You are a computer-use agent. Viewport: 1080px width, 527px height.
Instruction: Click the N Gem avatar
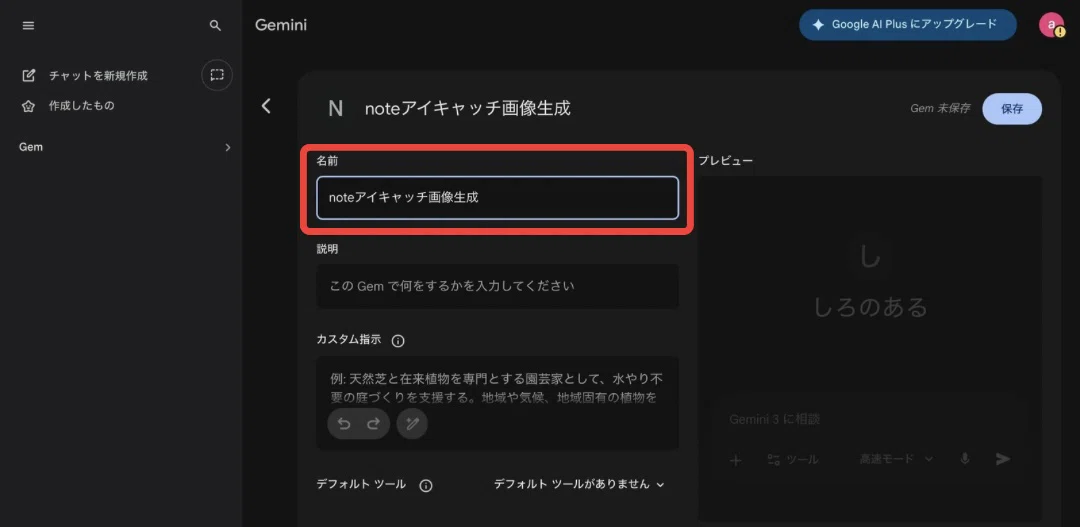point(335,108)
